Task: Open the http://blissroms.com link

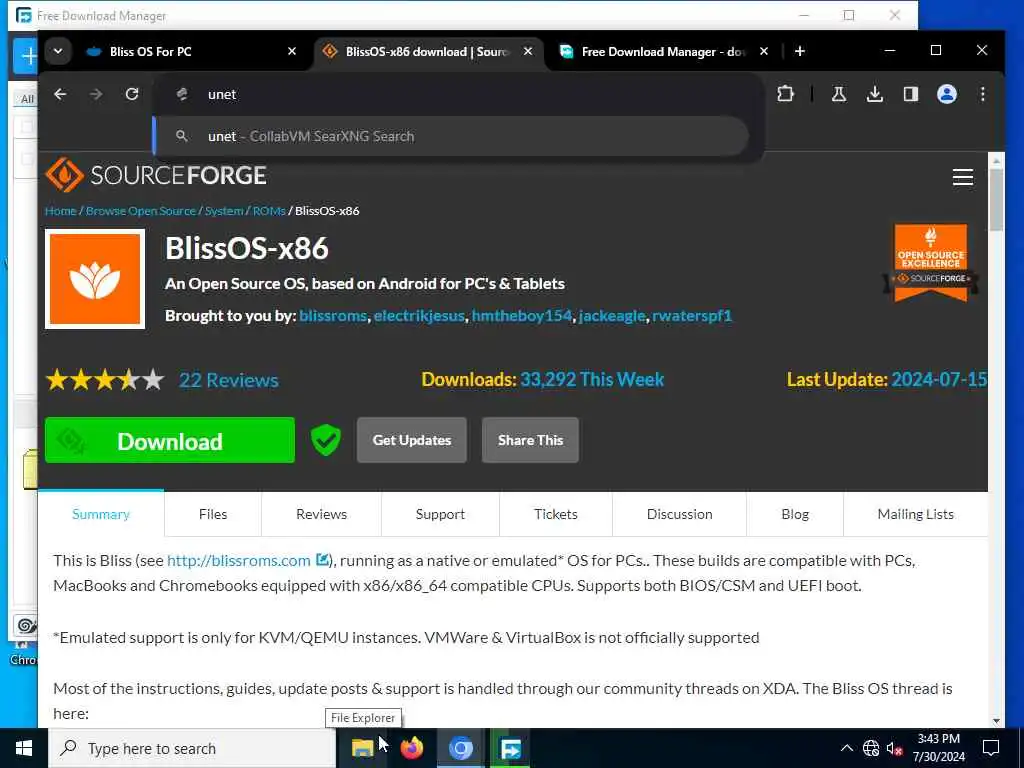Action: [x=239, y=560]
